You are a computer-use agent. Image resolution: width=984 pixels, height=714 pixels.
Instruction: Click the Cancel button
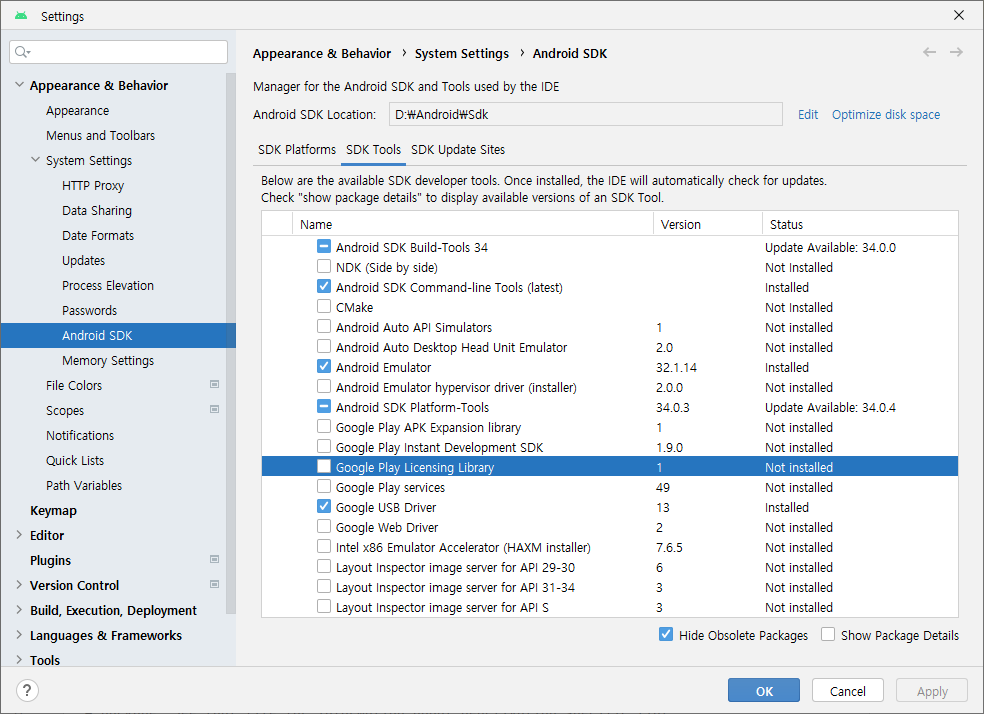tap(848, 690)
